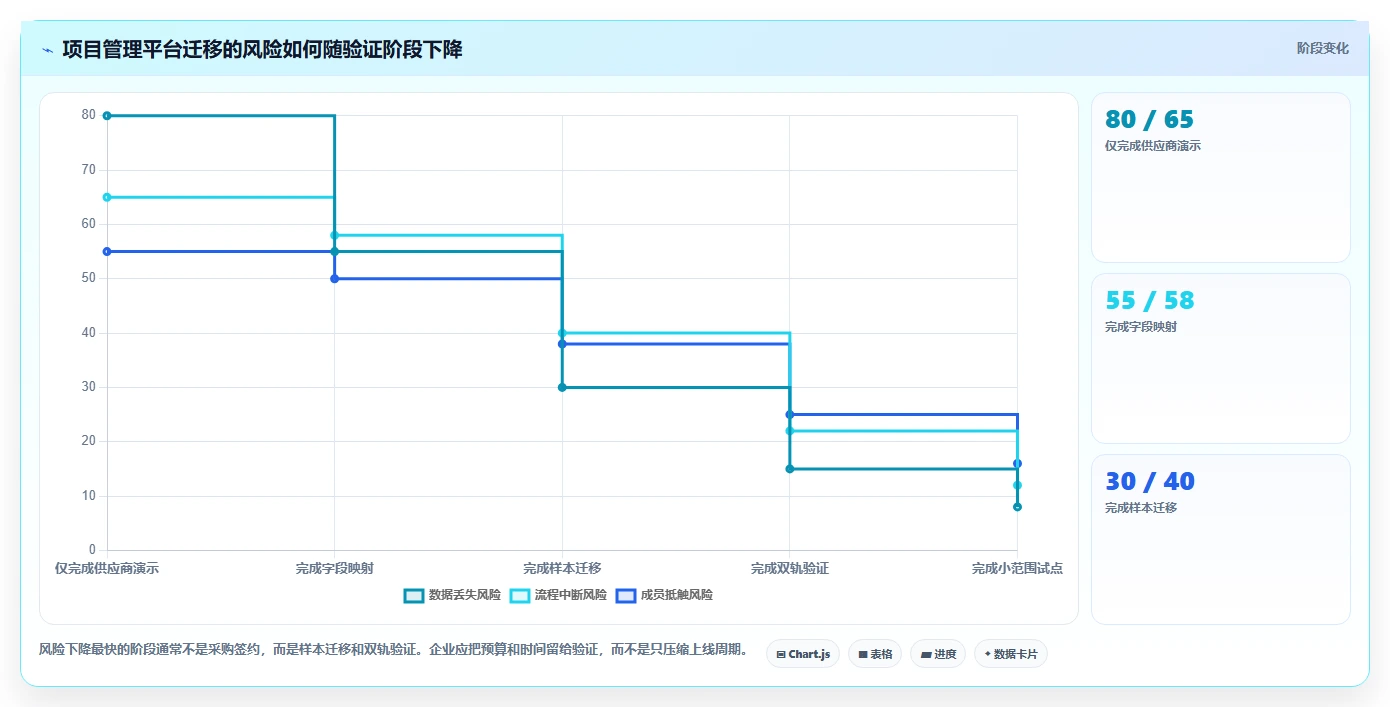Click the 成员抵触风险 legend color box

[x=626, y=595]
